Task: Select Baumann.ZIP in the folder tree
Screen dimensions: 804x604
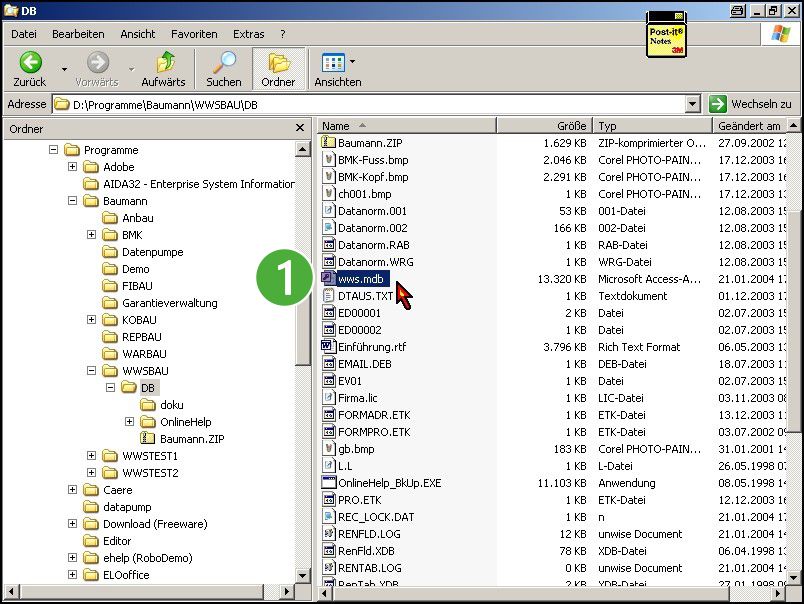Action: tap(192, 438)
